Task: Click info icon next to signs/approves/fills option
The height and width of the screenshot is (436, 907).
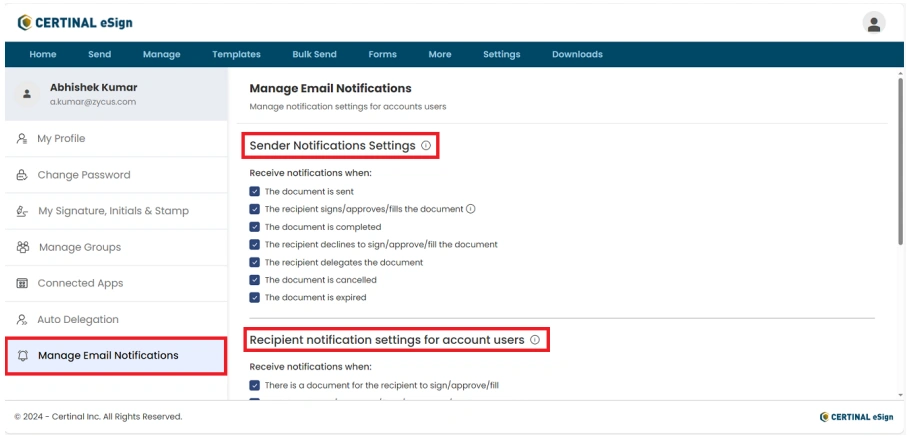Action: (x=471, y=209)
